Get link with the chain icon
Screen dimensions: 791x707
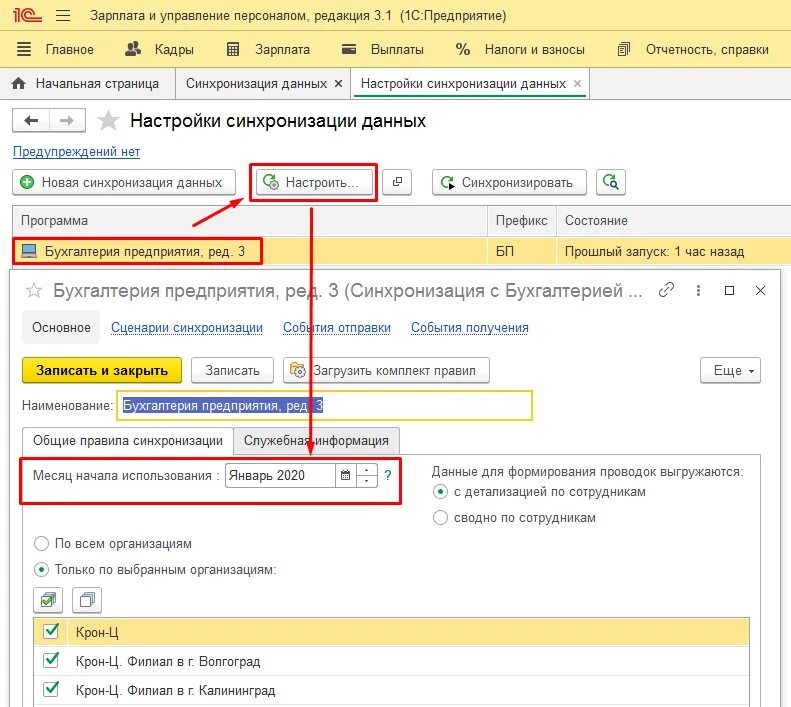[666, 290]
